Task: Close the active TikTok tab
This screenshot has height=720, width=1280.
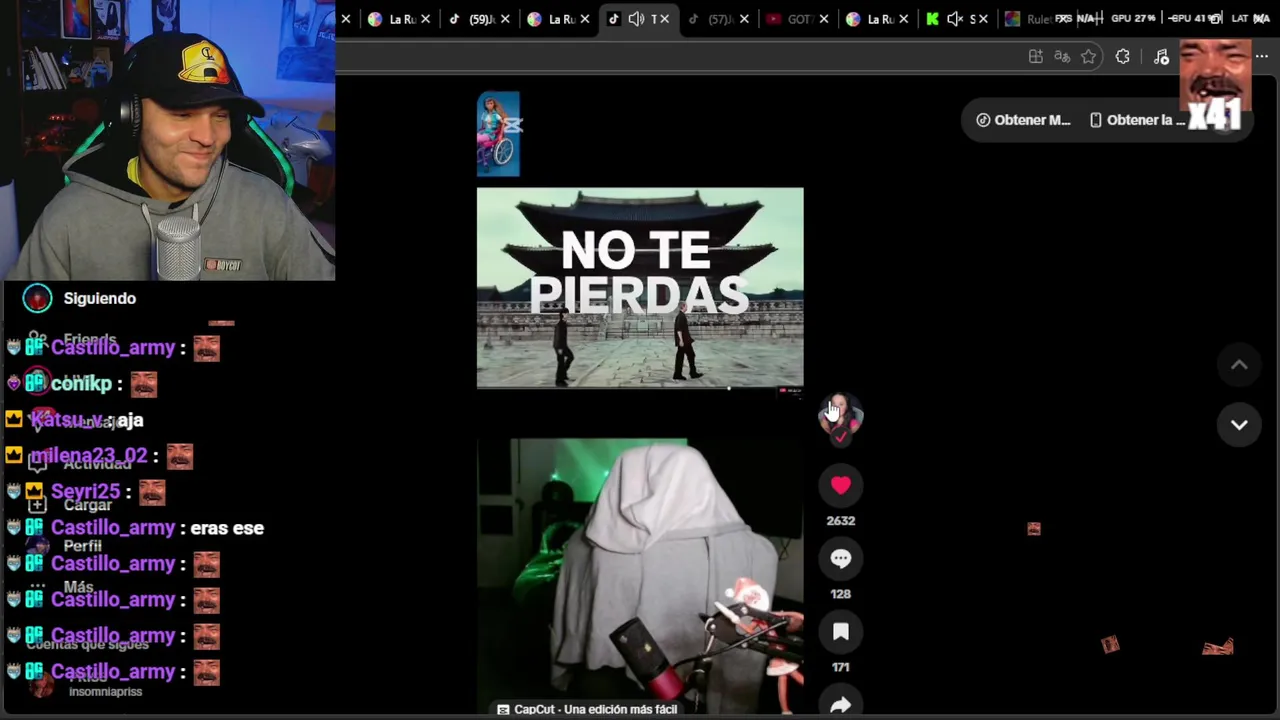Action: point(665,19)
